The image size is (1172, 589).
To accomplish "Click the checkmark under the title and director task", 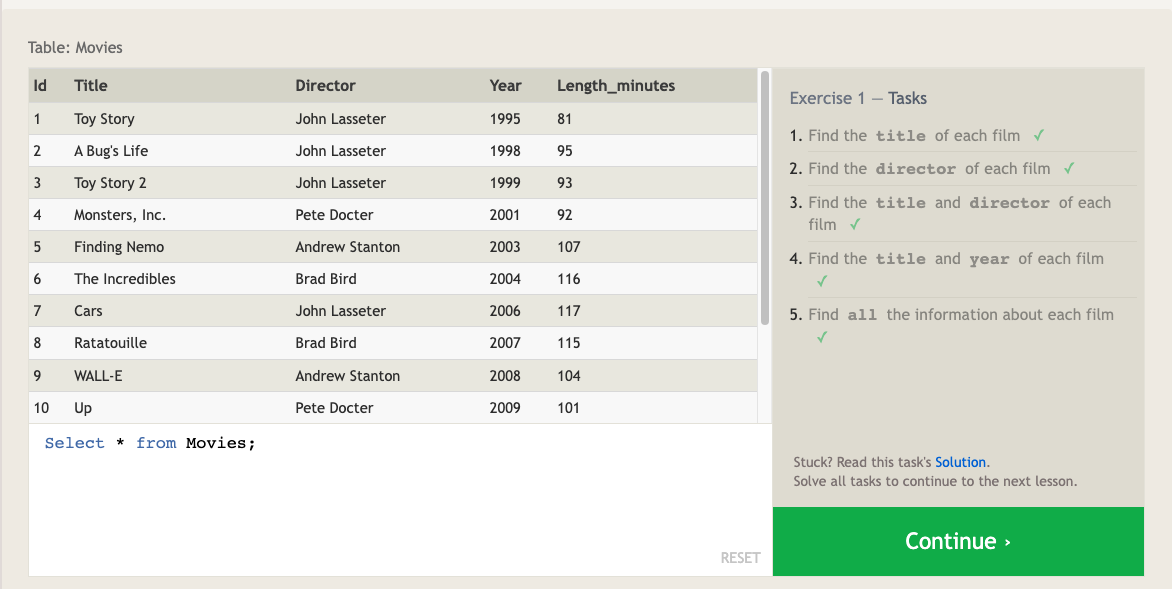I will [855, 225].
